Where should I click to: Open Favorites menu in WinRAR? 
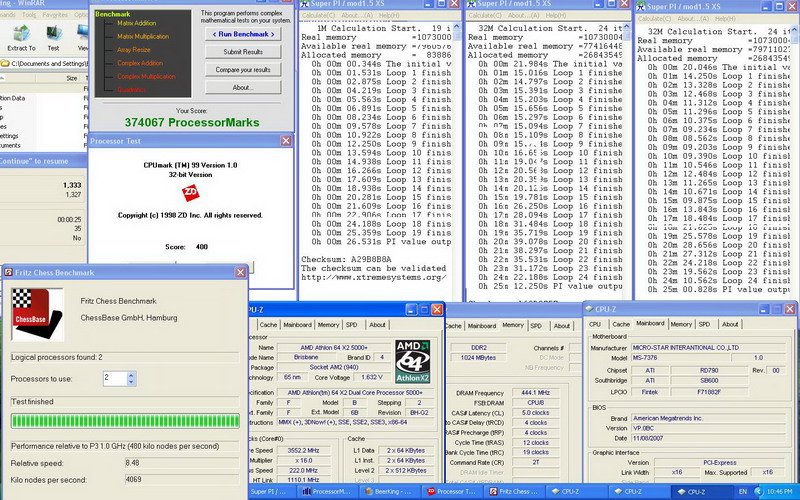click(55, 15)
